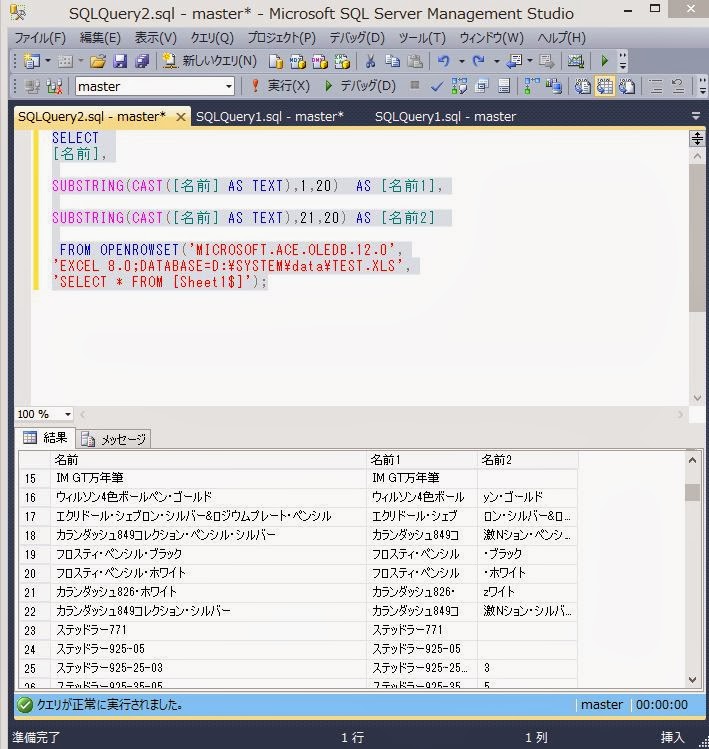Click the デバッグ(D) toolbar button
709x749 pixels.
[x=360, y=86]
